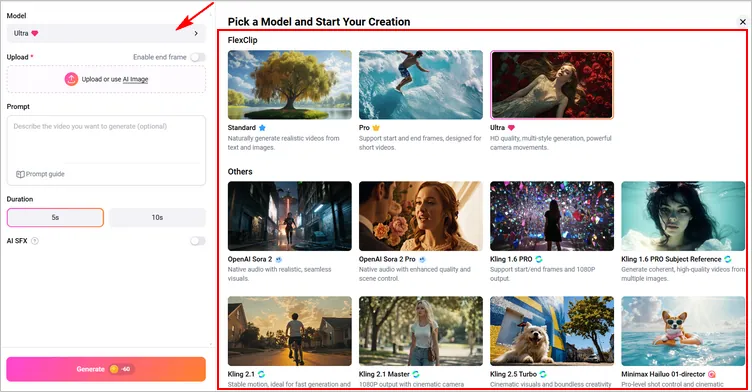Viewport: 752px width, 392px height.
Task: Click the Kling logo icon beside Kling 1.6 PRO
Action: click(x=539, y=259)
